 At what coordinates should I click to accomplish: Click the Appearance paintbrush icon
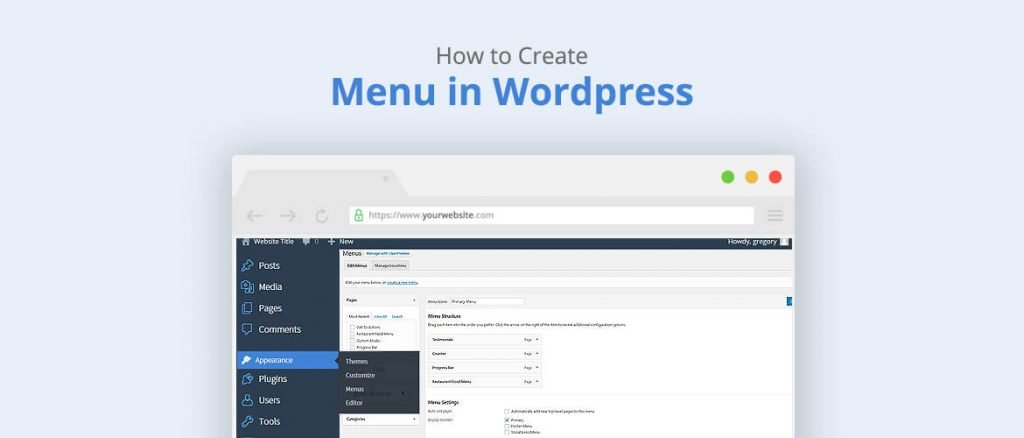tap(246, 360)
